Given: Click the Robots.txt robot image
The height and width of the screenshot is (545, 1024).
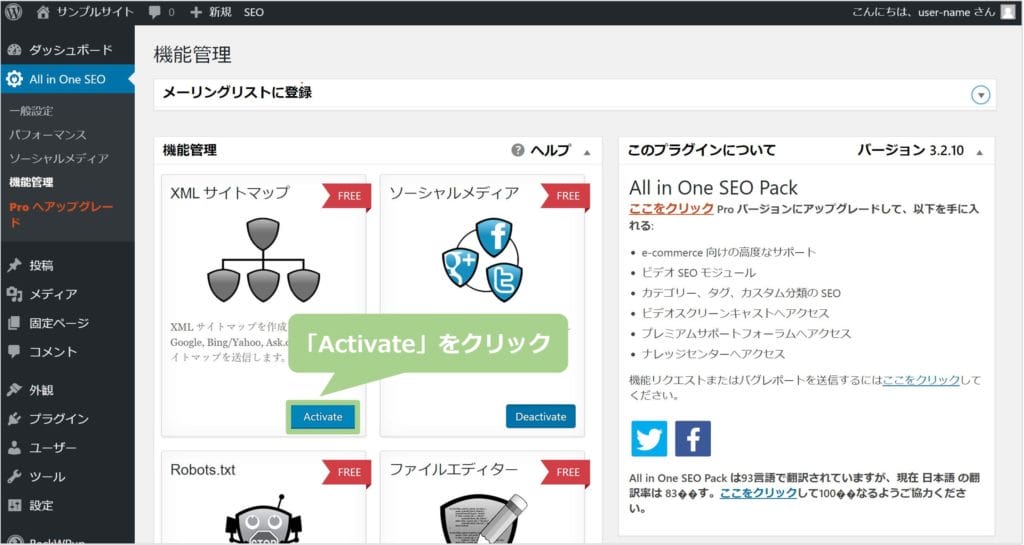Looking at the screenshot, I should click(x=264, y=519).
